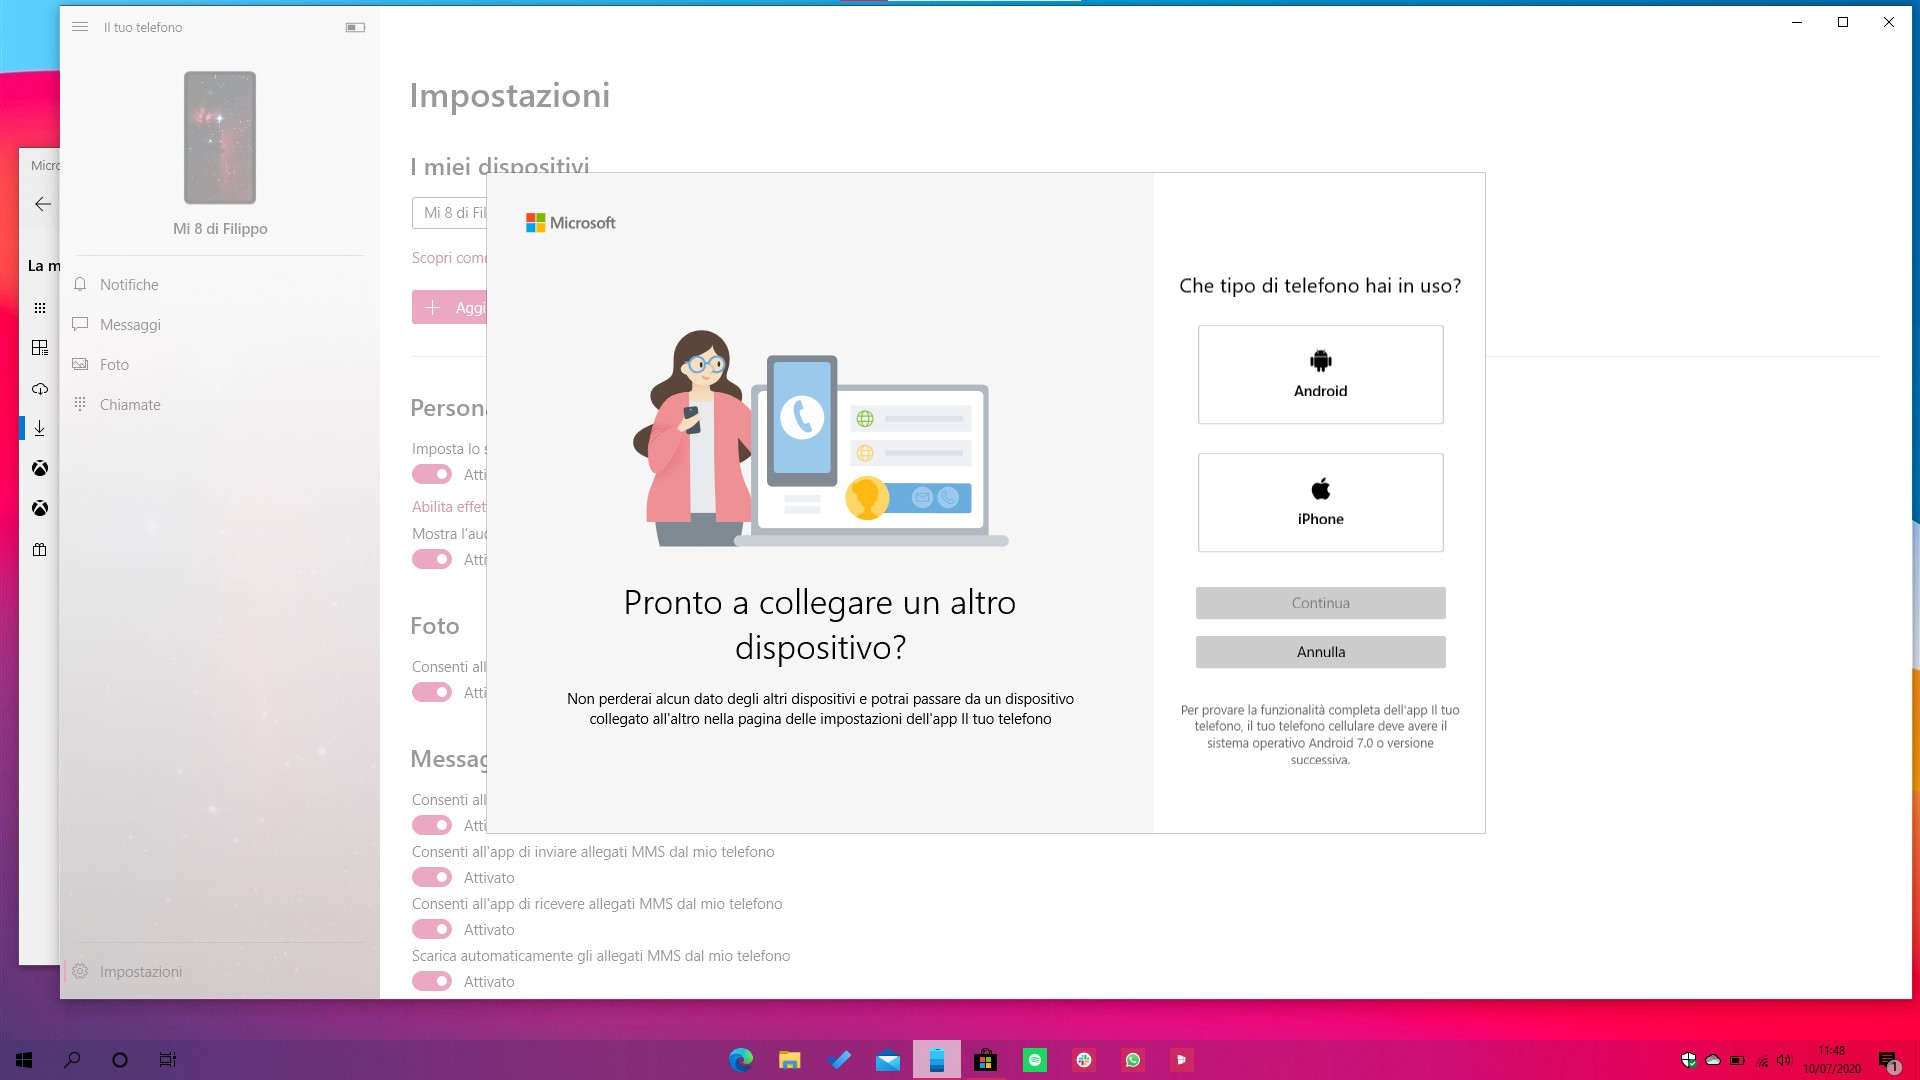Open Impostazioni at the sidebar bottom
Viewport: 1920px width, 1080px height.
(x=220, y=971)
